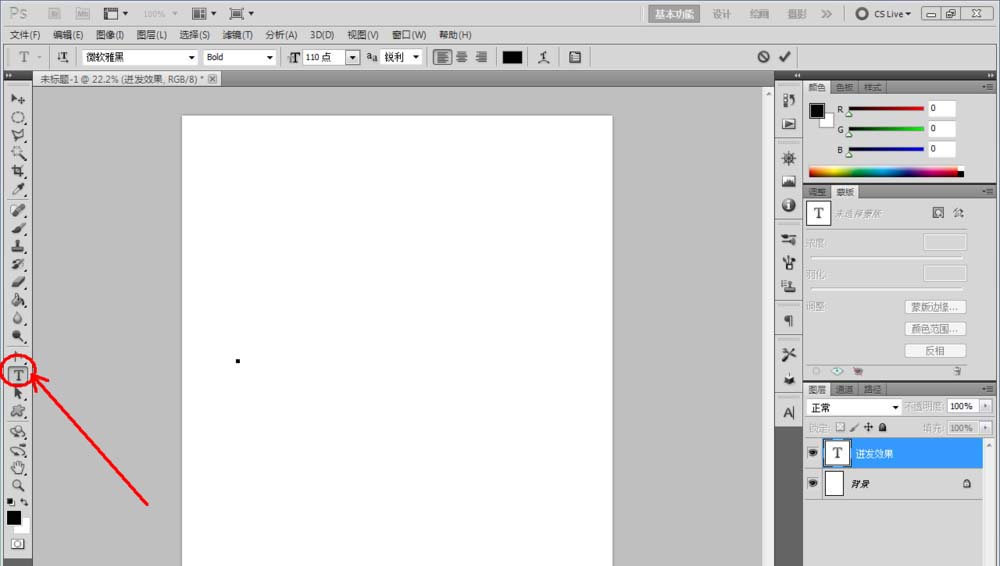The width and height of the screenshot is (1000, 566).
Task: Show more workspaces chevron
Action: (x=827, y=14)
